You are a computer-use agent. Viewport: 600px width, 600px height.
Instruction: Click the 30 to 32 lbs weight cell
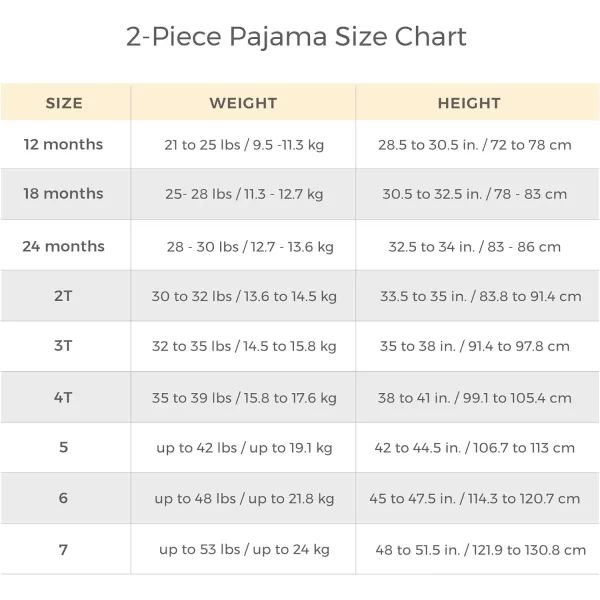click(244, 297)
